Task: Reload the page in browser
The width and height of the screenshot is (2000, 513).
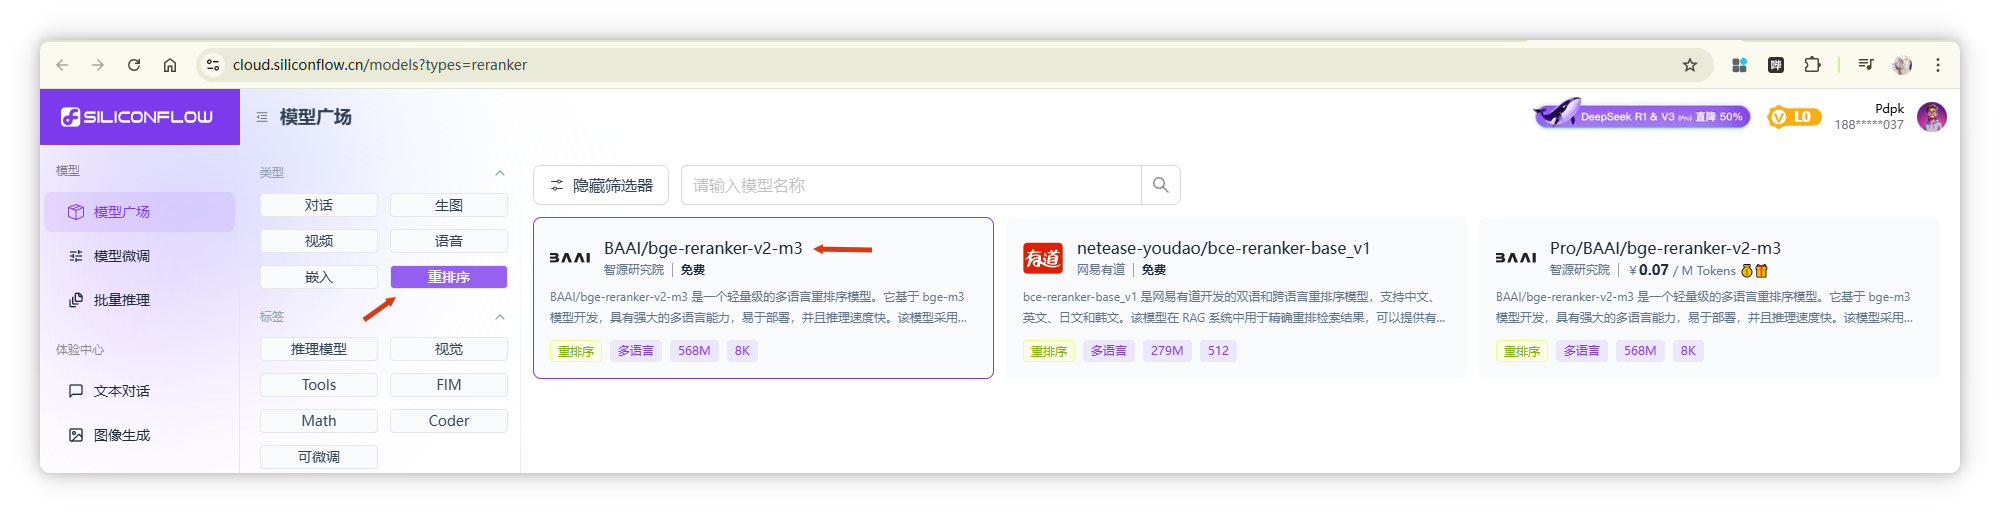Action: click(134, 65)
